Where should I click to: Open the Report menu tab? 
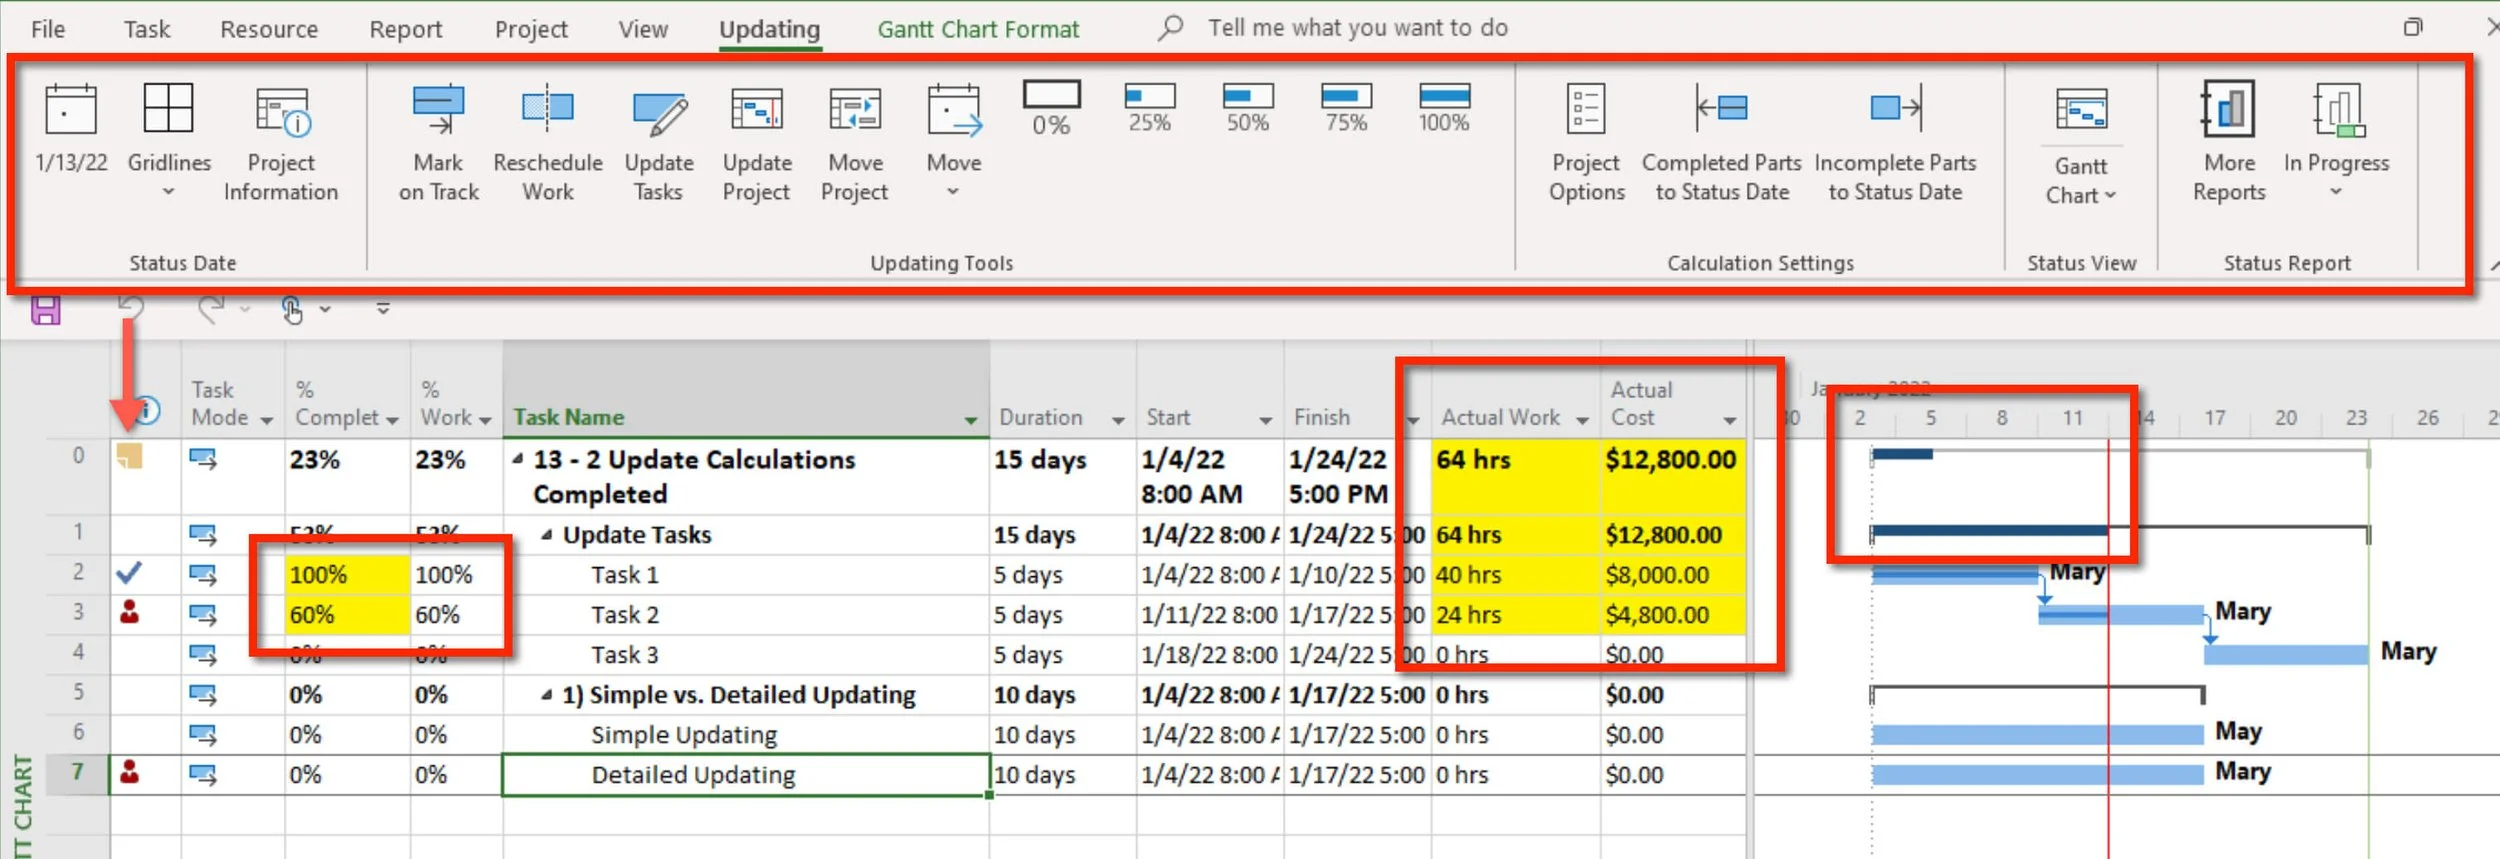(x=405, y=29)
